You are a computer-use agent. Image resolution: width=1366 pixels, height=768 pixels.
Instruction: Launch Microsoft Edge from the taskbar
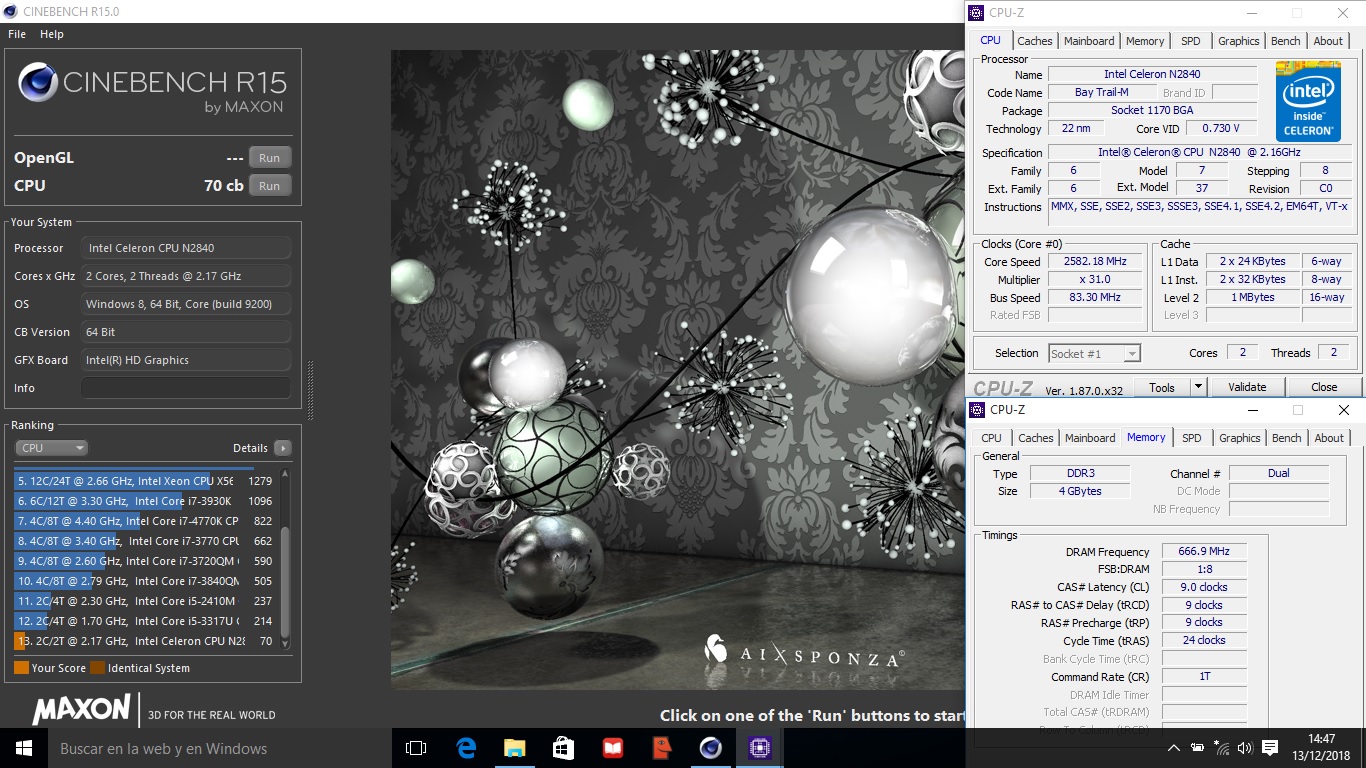pyautogui.click(x=466, y=748)
